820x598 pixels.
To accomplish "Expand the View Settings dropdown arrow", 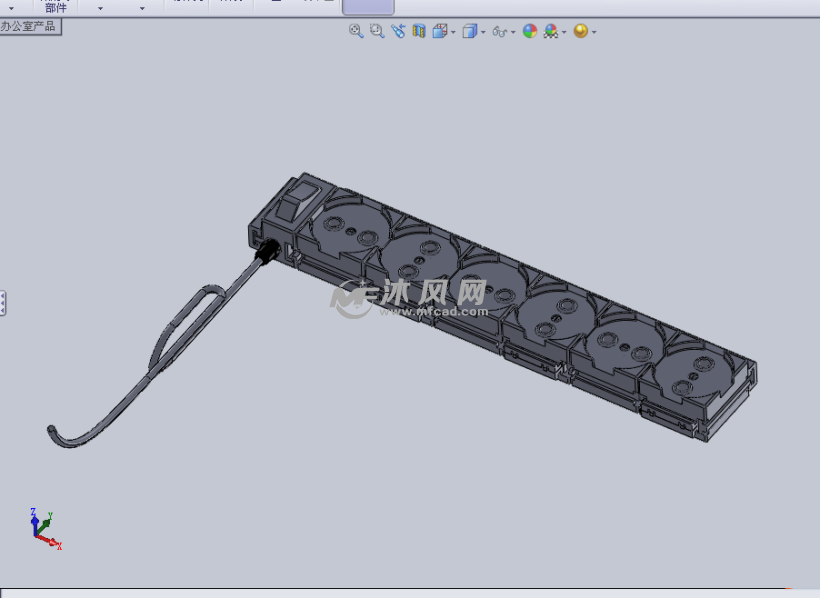I will pyautogui.click(x=594, y=32).
